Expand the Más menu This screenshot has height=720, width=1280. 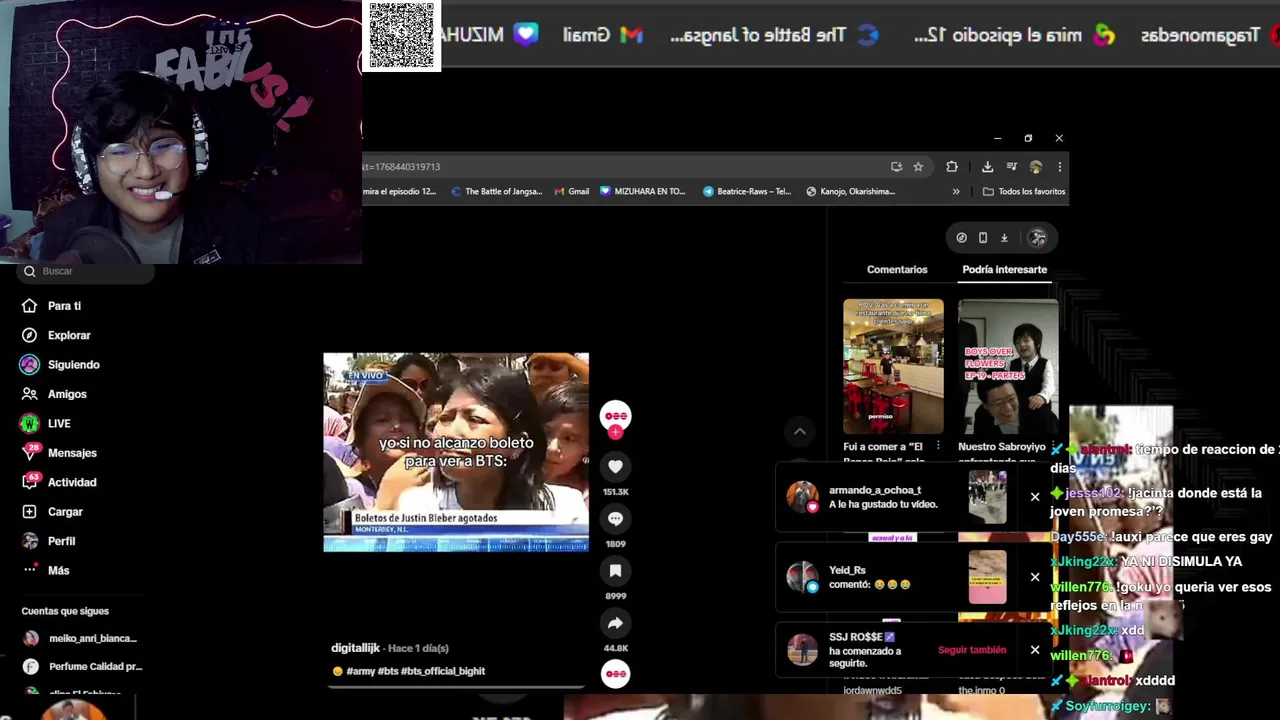[58, 570]
